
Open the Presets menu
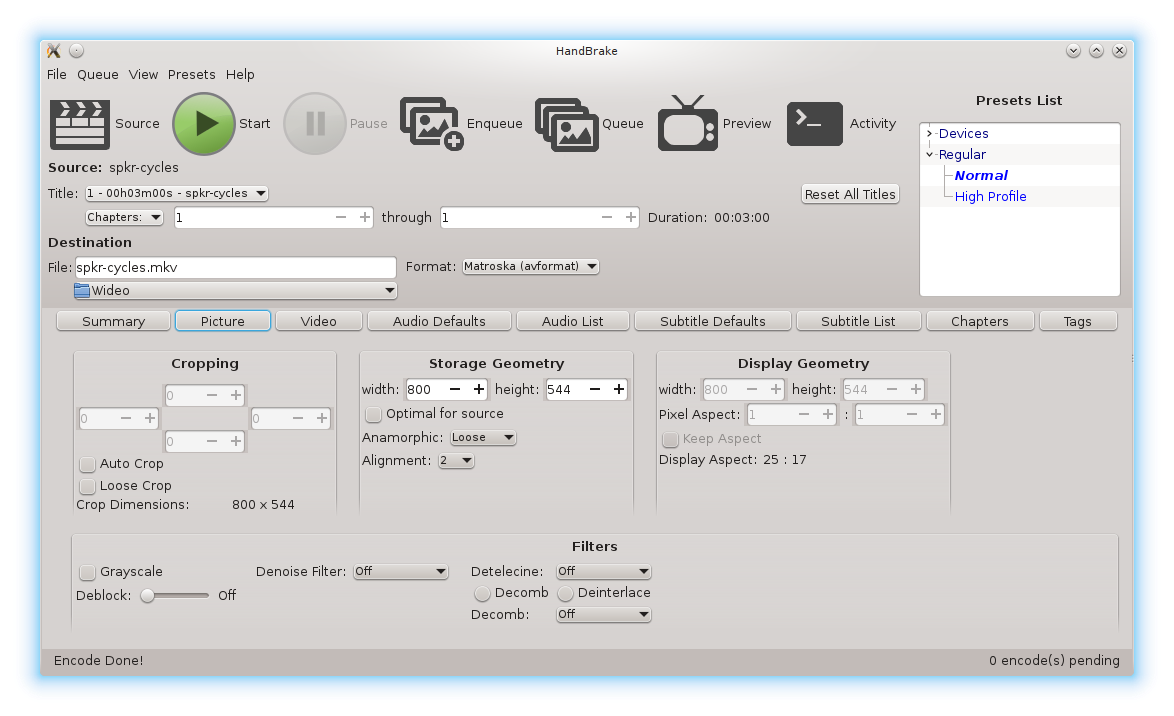pos(192,74)
